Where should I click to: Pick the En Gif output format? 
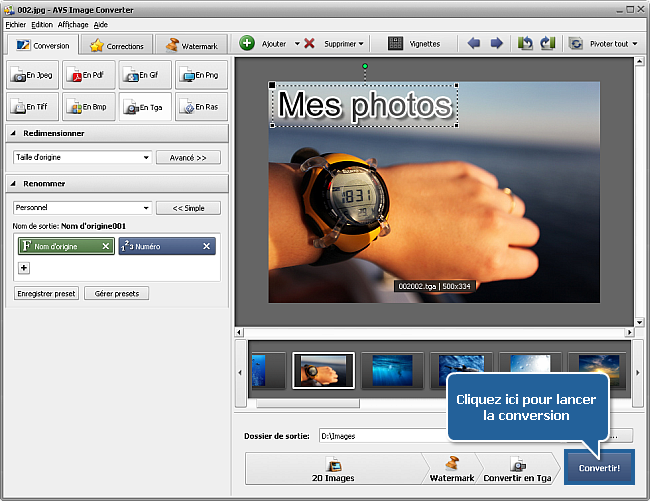(144, 75)
